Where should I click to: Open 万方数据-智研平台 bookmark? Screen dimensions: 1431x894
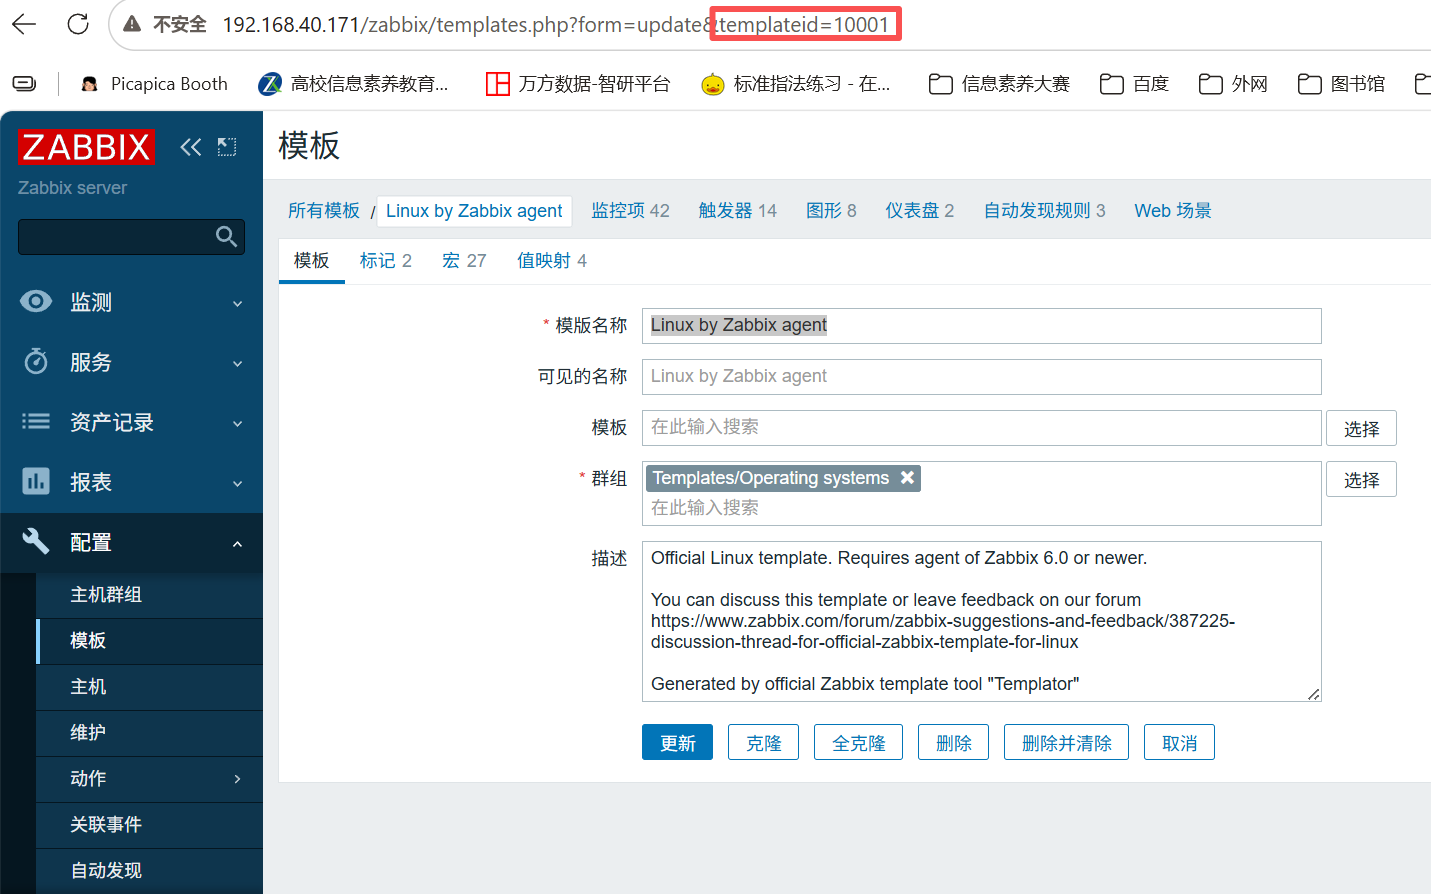tap(578, 84)
